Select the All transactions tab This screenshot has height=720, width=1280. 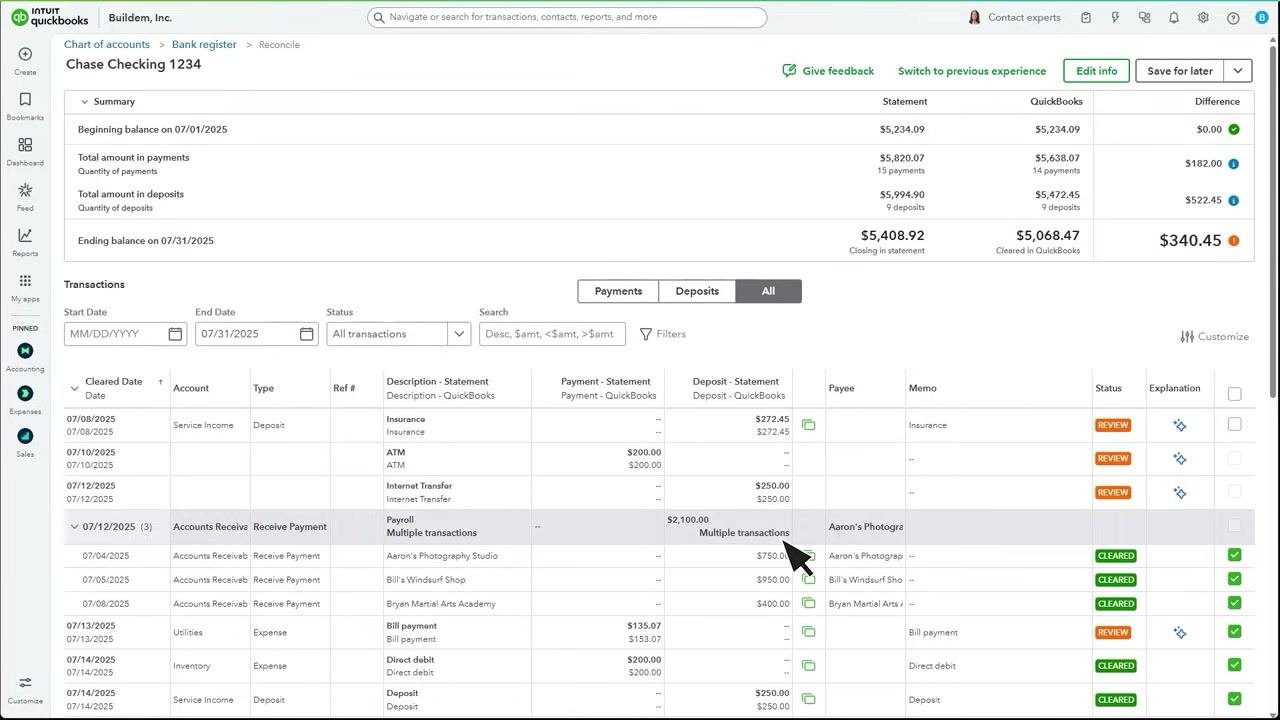tap(768, 291)
